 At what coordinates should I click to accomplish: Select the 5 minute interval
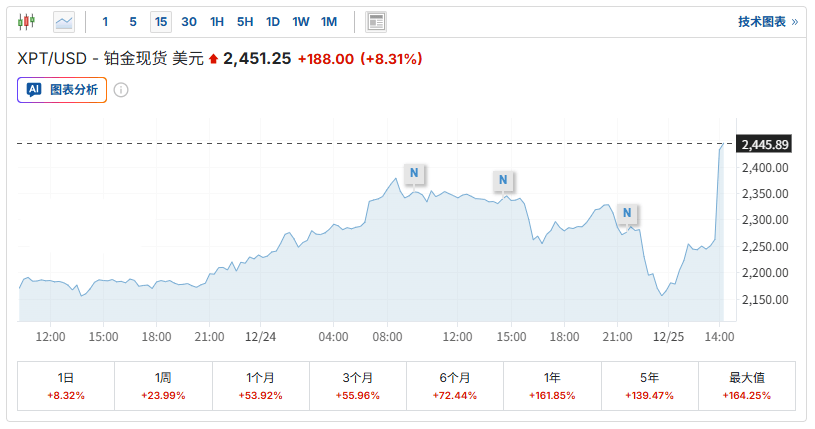tap(133, 21)
